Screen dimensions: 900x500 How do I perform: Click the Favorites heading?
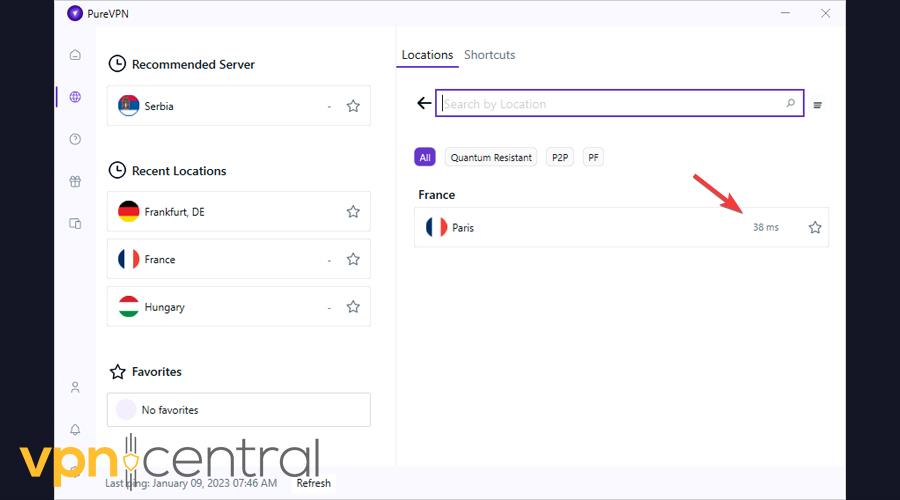coord(157,372)
